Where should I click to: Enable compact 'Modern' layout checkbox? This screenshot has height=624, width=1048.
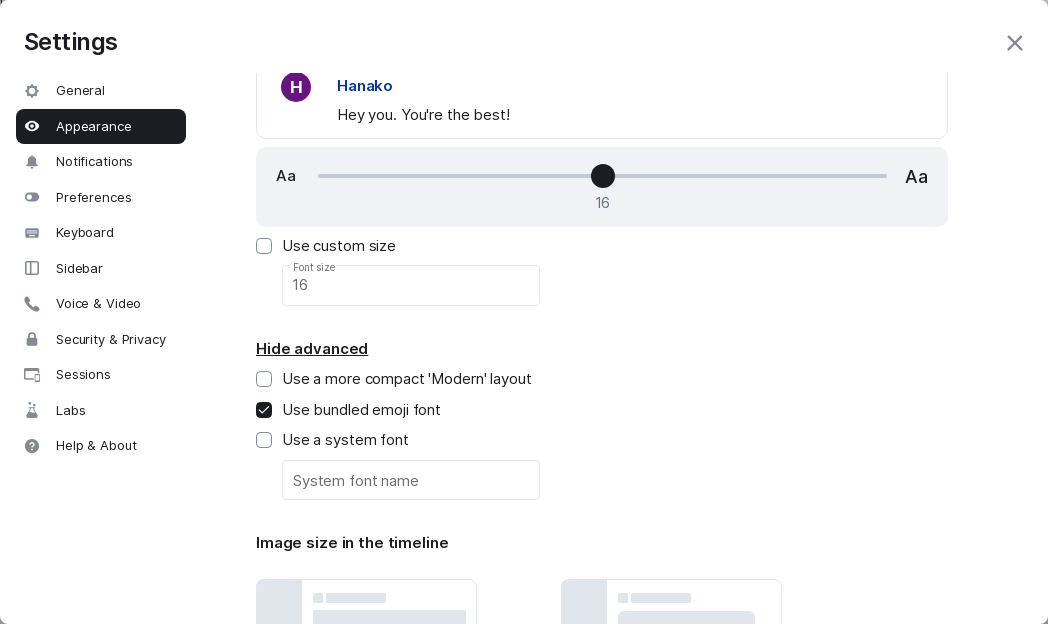pyautogui.click(x=264, y=379)
